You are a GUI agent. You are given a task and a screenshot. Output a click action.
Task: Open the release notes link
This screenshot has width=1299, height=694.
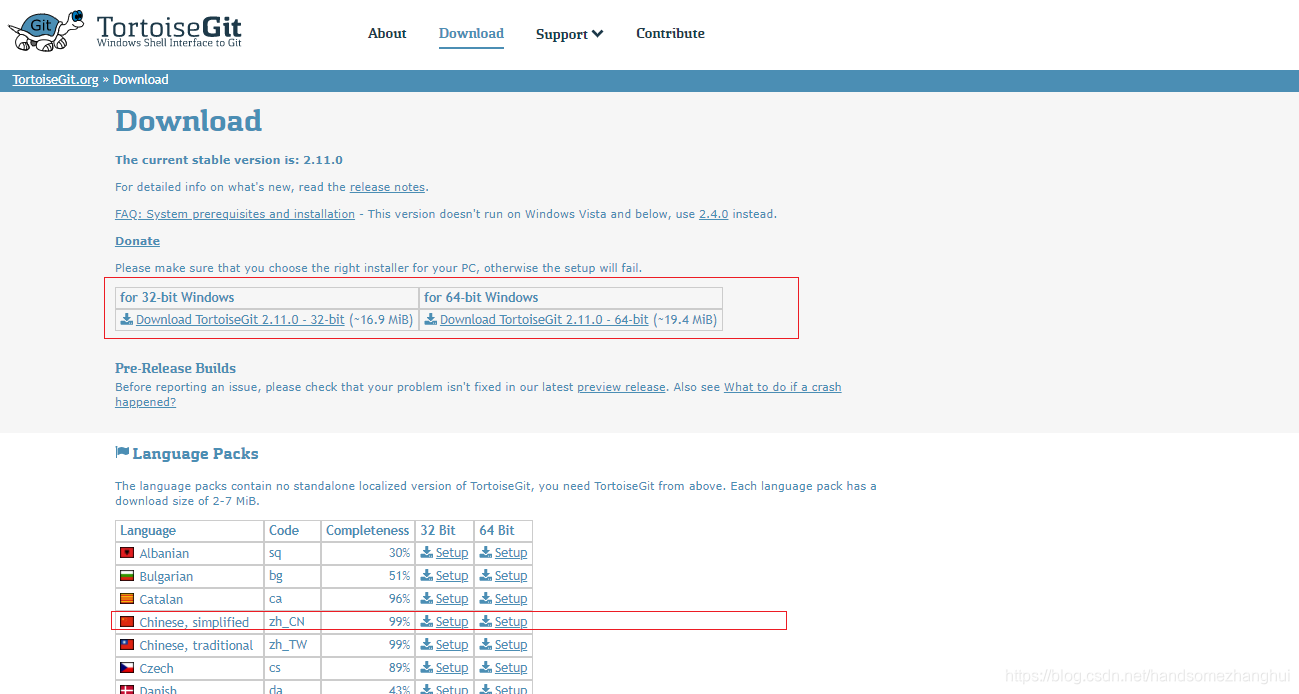(x=387, y=187)
